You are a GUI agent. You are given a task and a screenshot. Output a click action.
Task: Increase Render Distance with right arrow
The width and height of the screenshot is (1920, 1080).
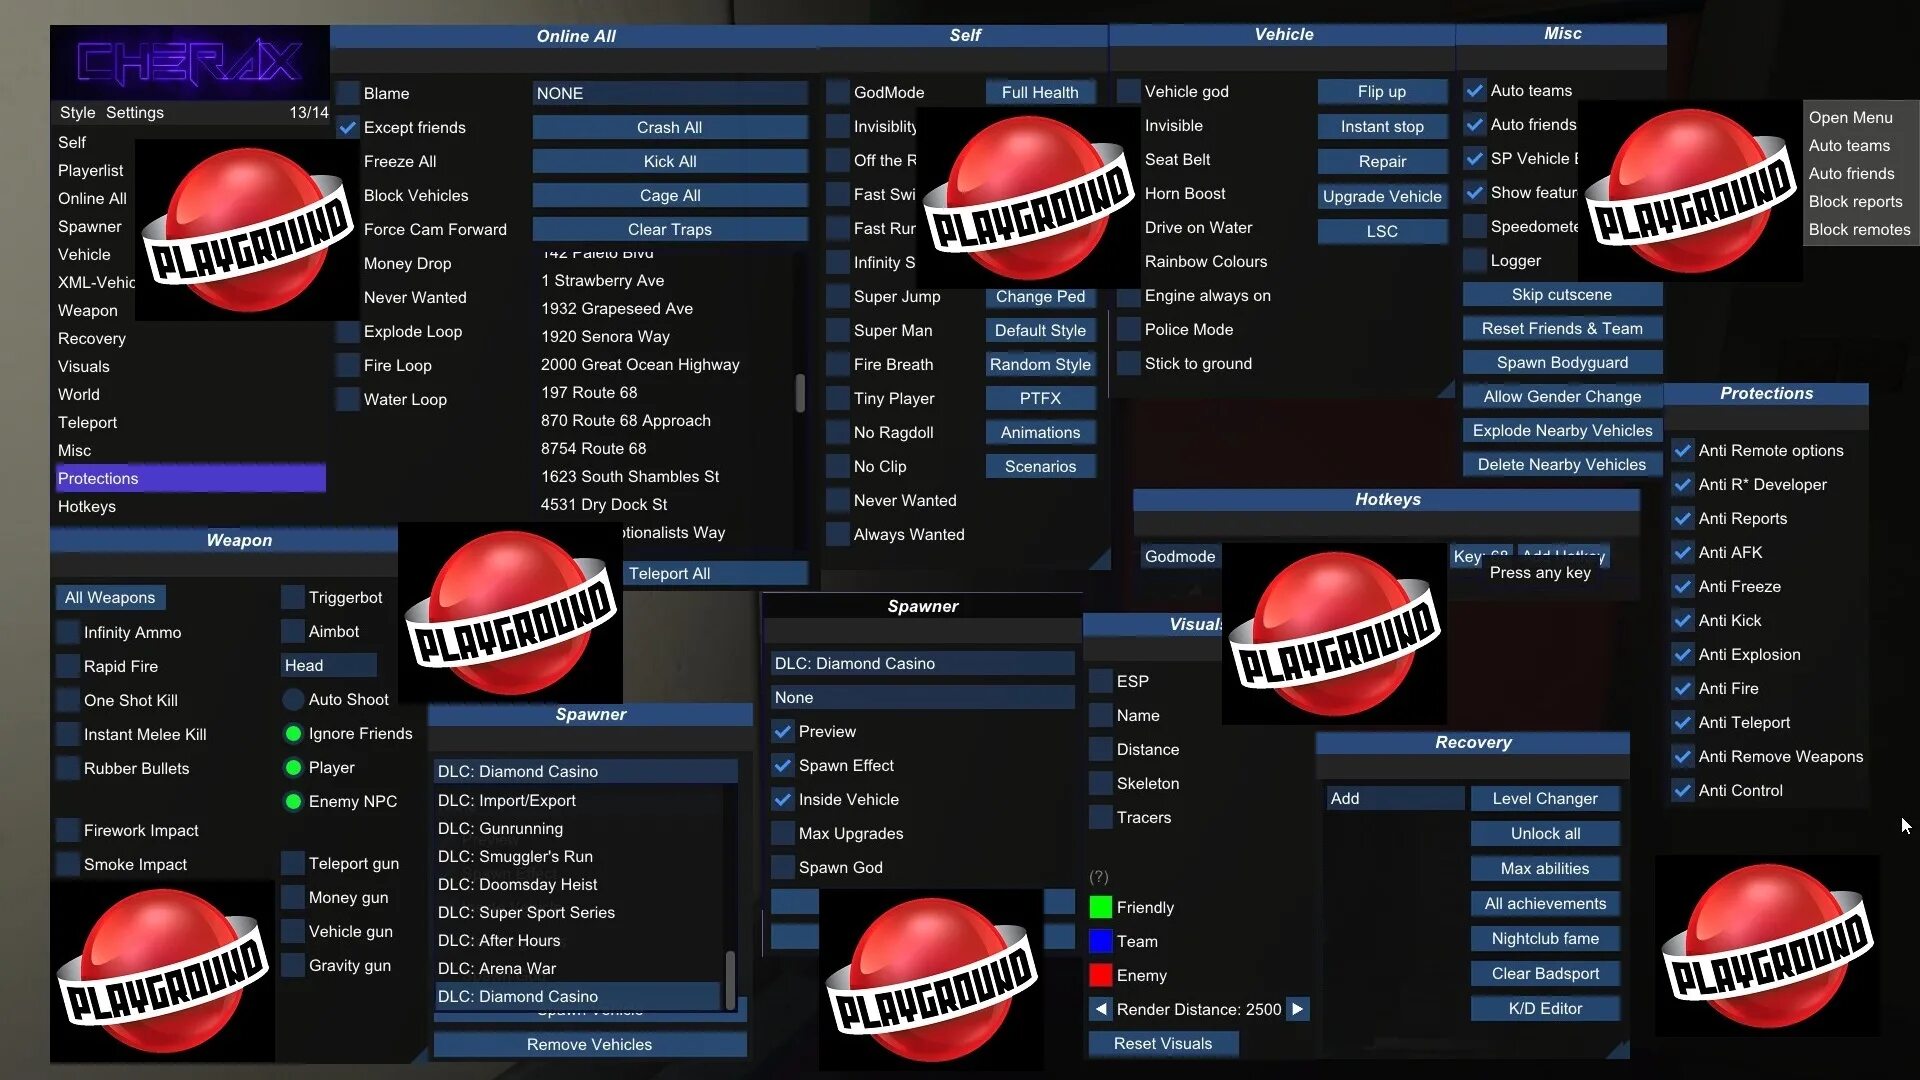pos(1297,1009)
